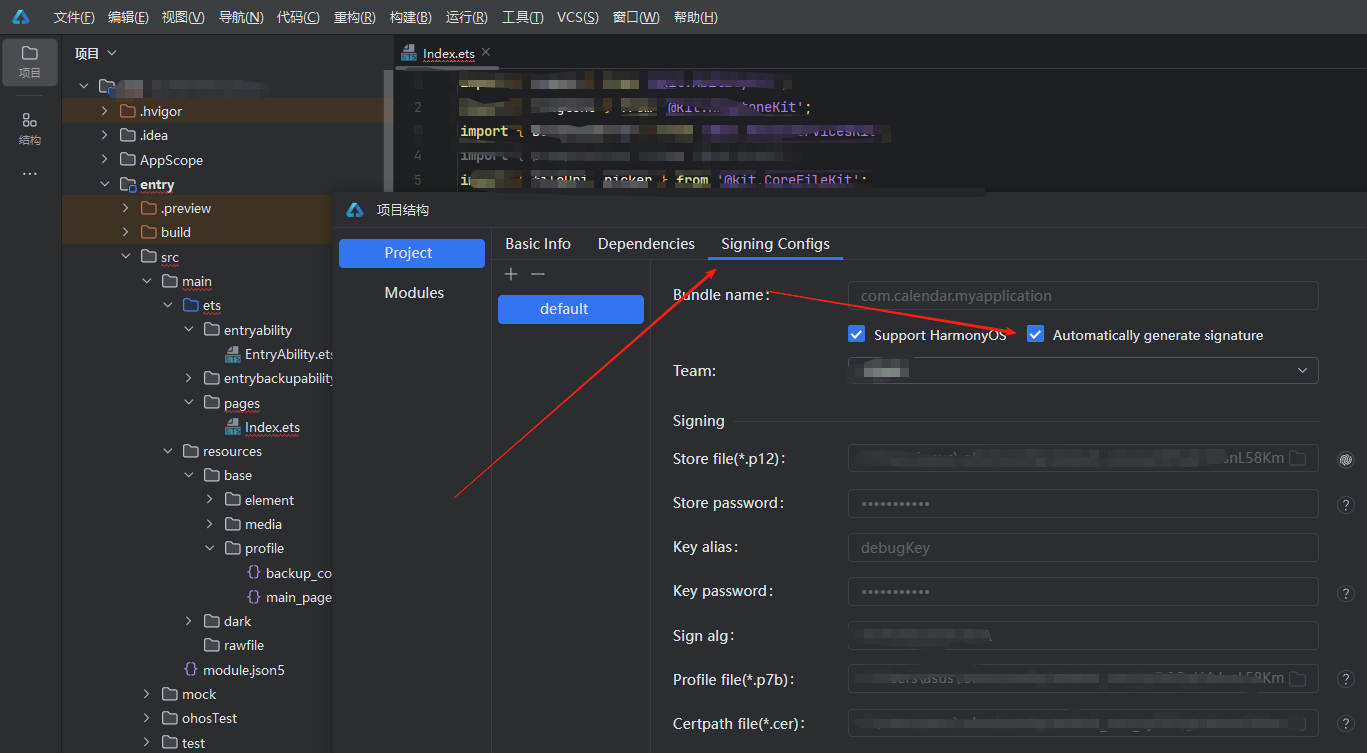
Task: Switch to the Basic Info tab
Action: (538, 244)
